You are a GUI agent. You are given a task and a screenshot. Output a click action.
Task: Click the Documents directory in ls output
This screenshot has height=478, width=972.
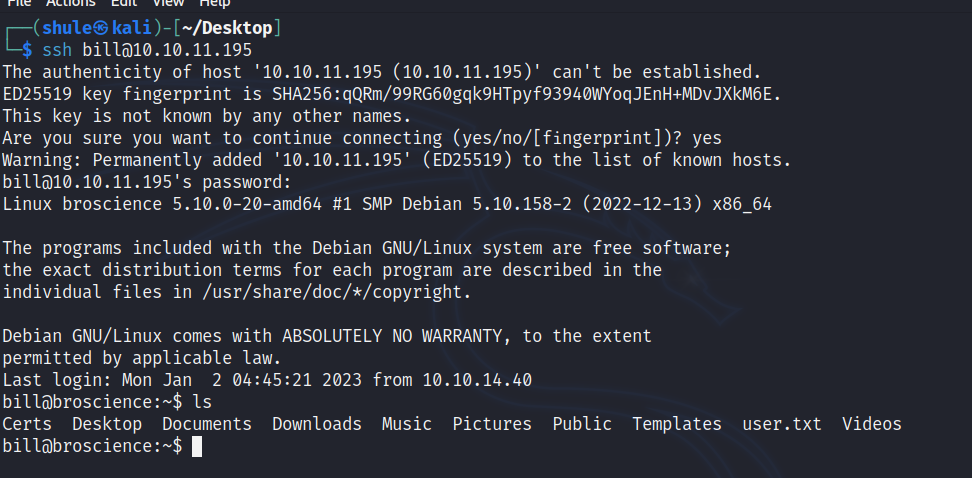click(207, 424)
